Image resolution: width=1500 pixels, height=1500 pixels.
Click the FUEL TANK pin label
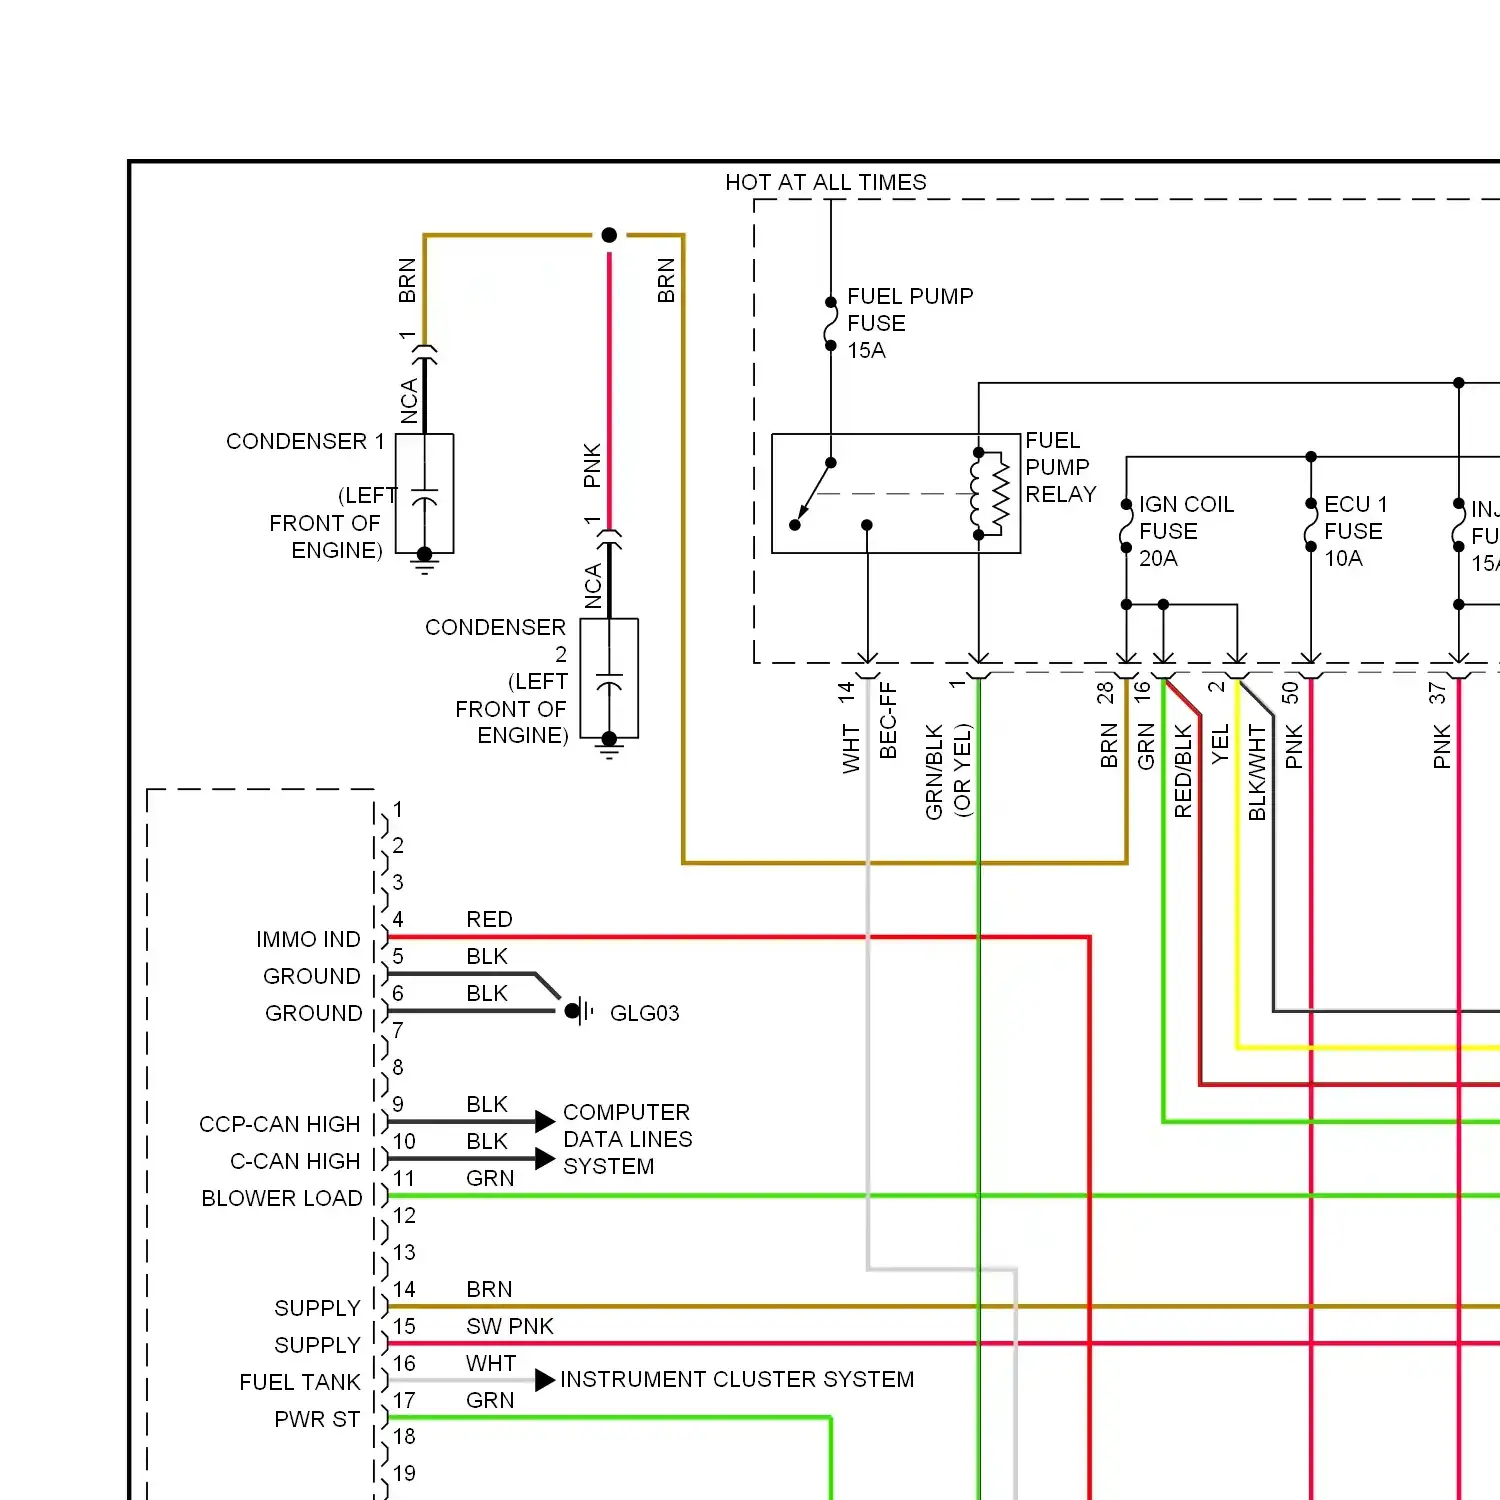pyautogui.click(x=300, y=1382)
